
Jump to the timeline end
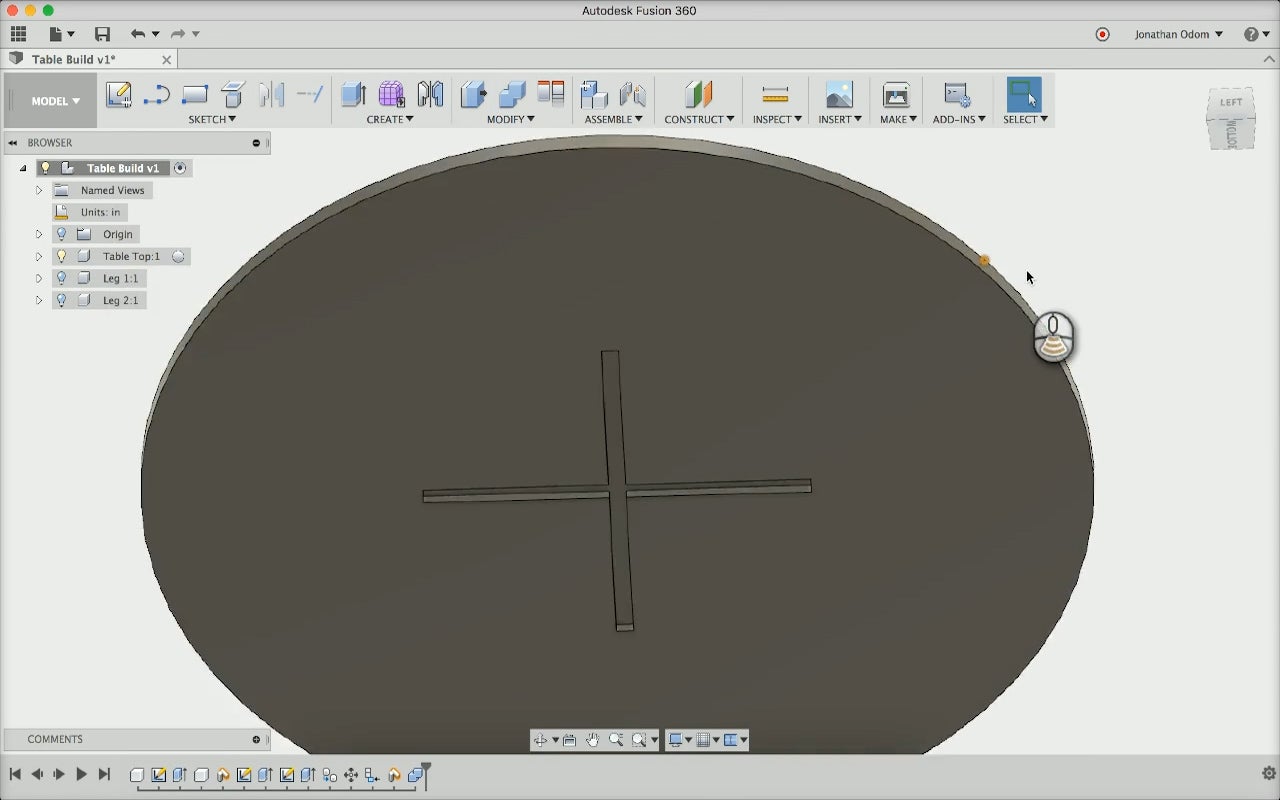[103, 774]
